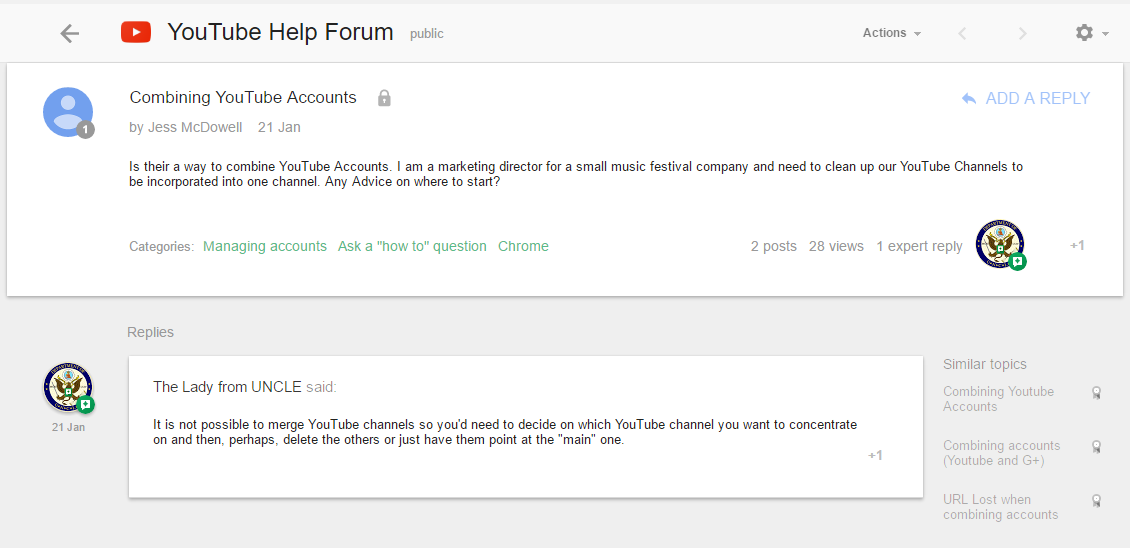Open The Lady from UNCLE's reply avatar
1130x548 pixels.
point(68,388)
